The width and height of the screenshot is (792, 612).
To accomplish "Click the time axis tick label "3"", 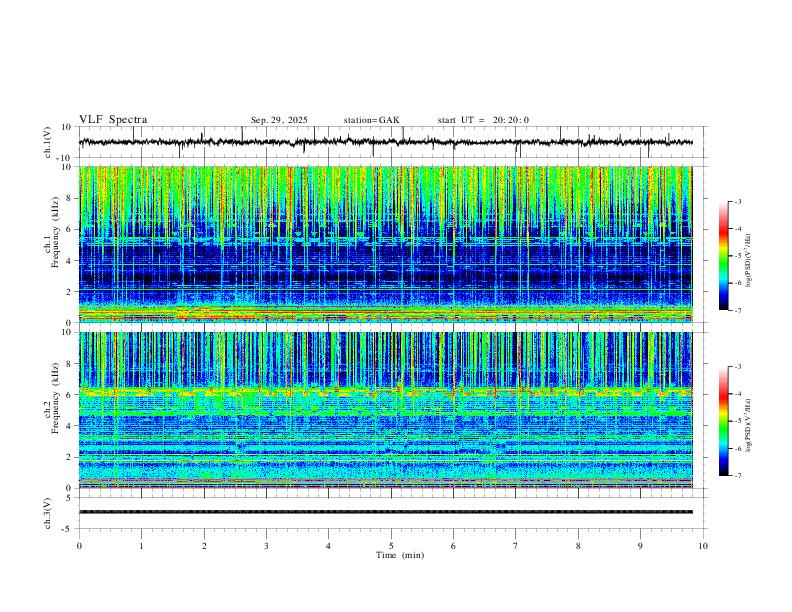I will coord(266,546).
